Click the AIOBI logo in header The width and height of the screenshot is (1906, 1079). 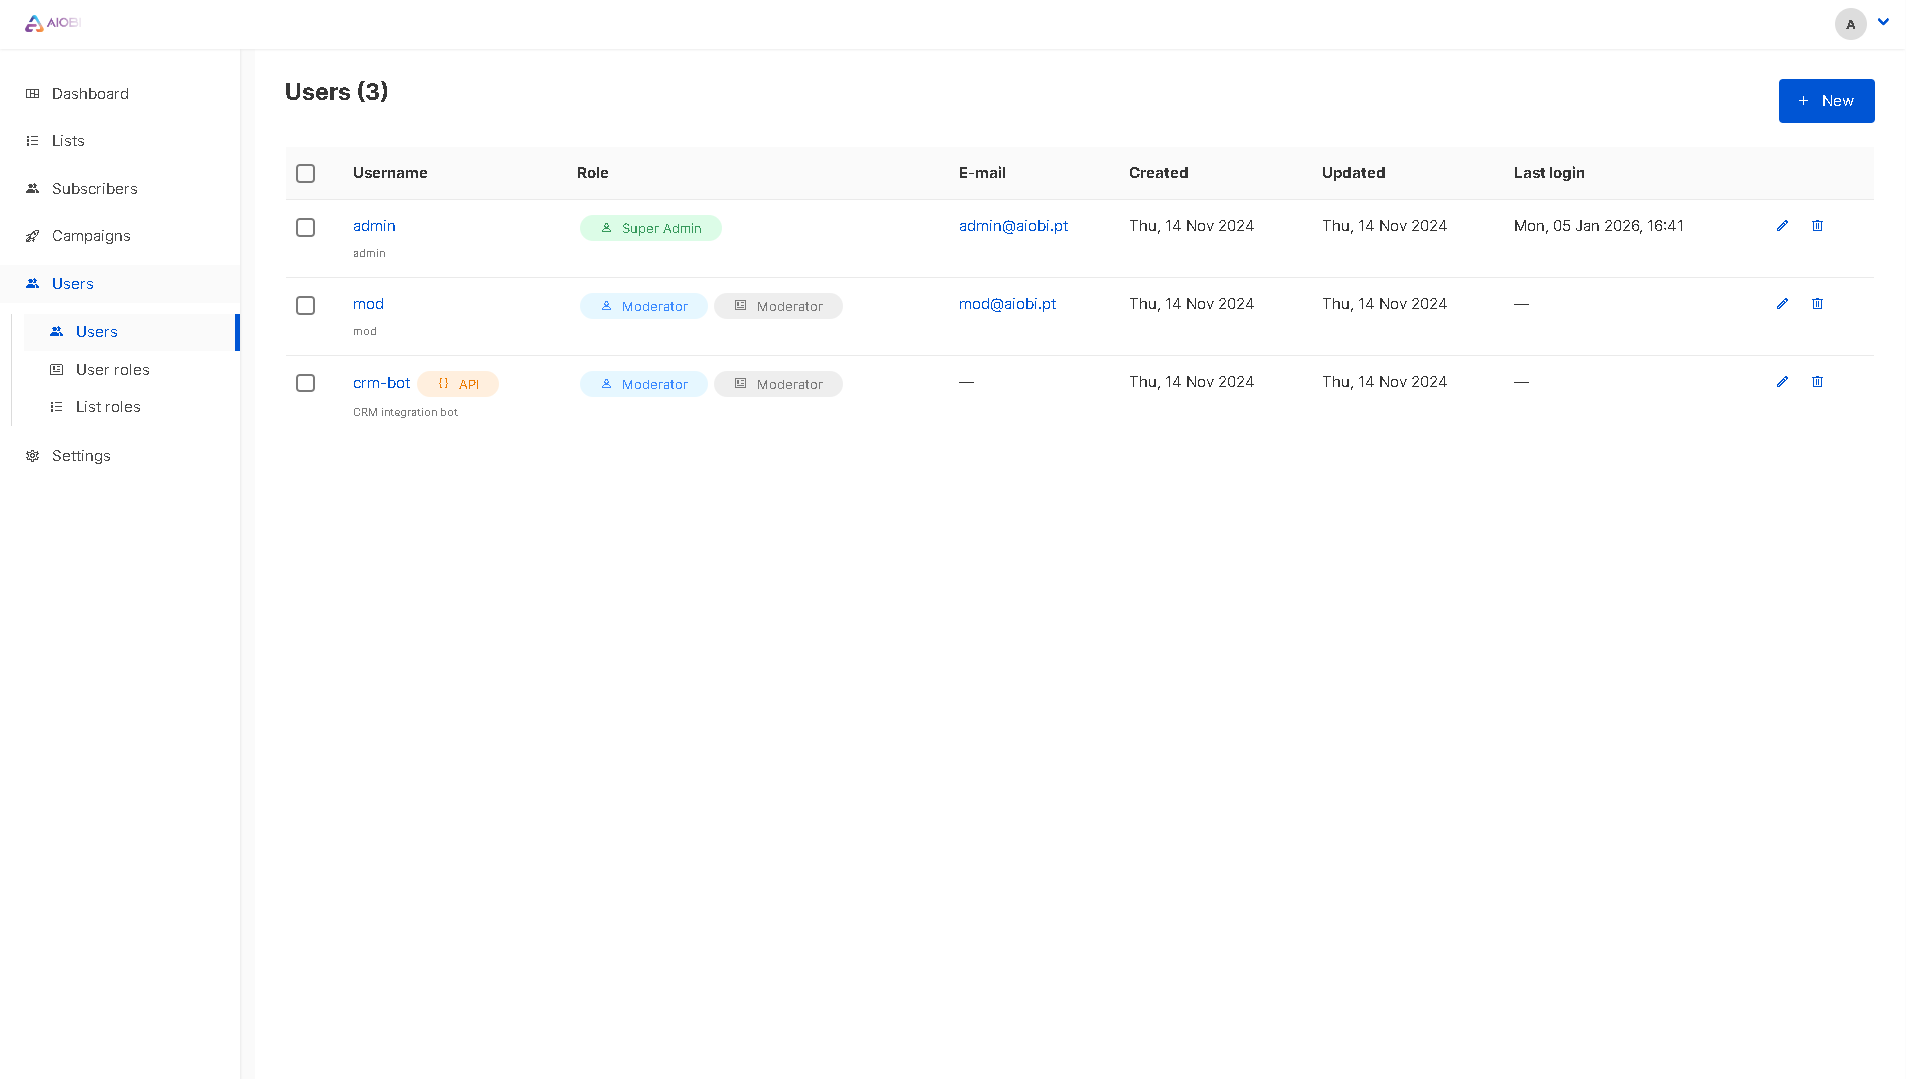coord(52,23)
